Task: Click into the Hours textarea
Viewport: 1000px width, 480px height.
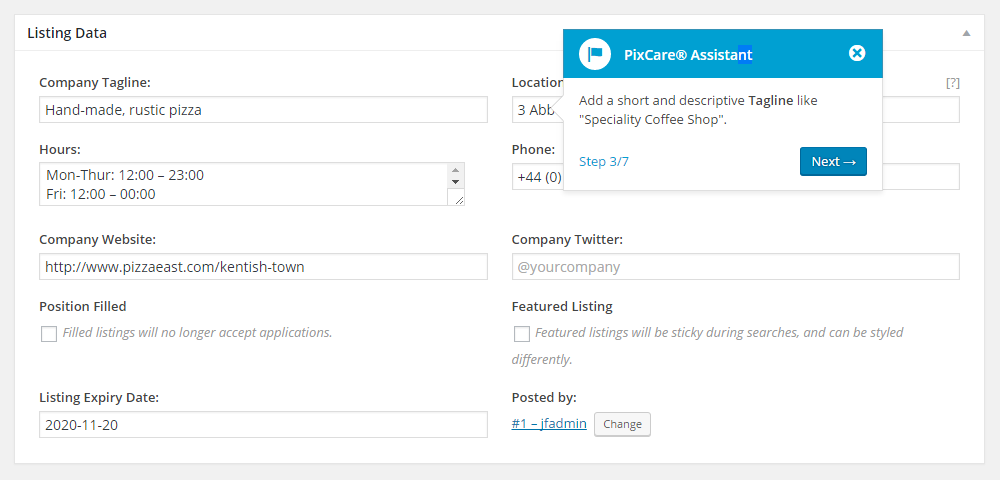Action: pyautogui.click(x=240, y=184)
